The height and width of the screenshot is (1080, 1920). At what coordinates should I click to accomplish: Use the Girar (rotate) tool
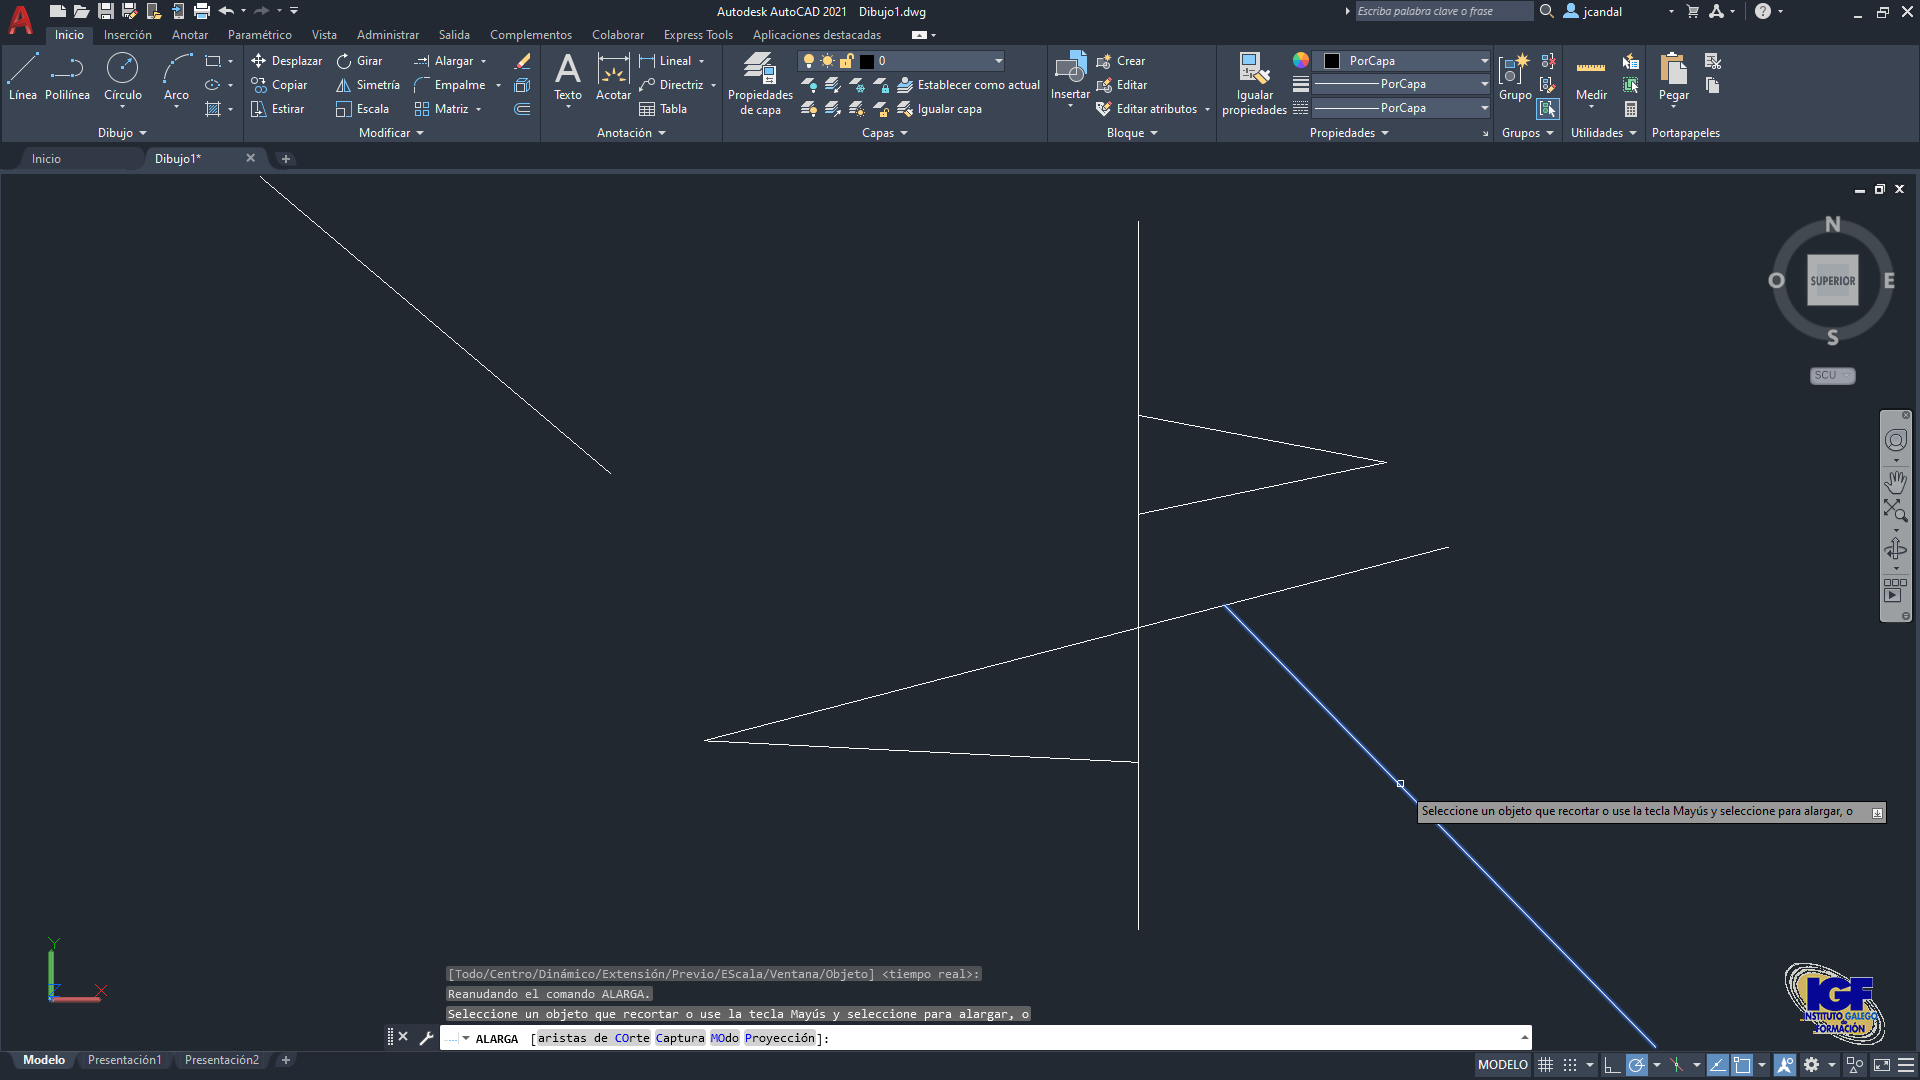pos(359,61)
